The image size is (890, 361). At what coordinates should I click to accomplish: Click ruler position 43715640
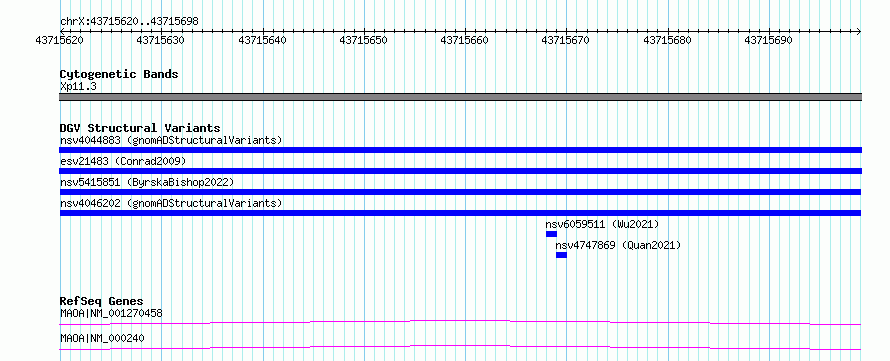[x=262, y=40]
